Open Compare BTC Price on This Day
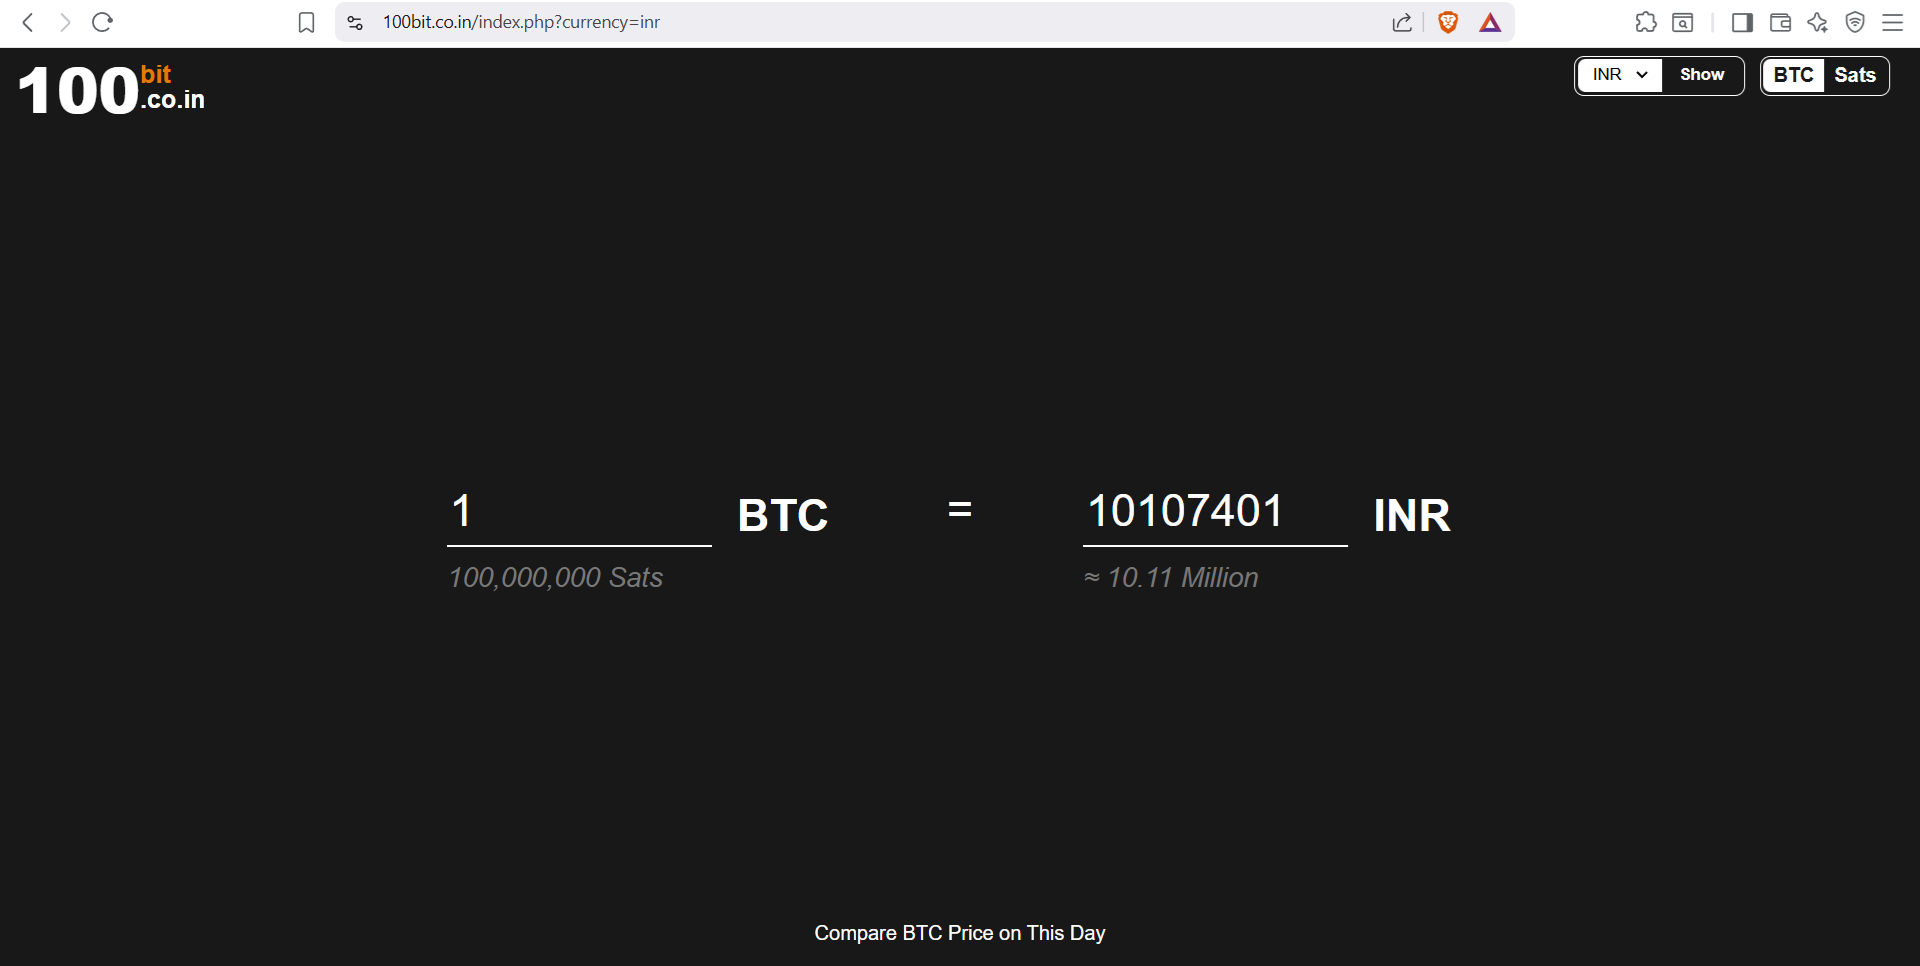1920x966 pixels. click(960, 933)
